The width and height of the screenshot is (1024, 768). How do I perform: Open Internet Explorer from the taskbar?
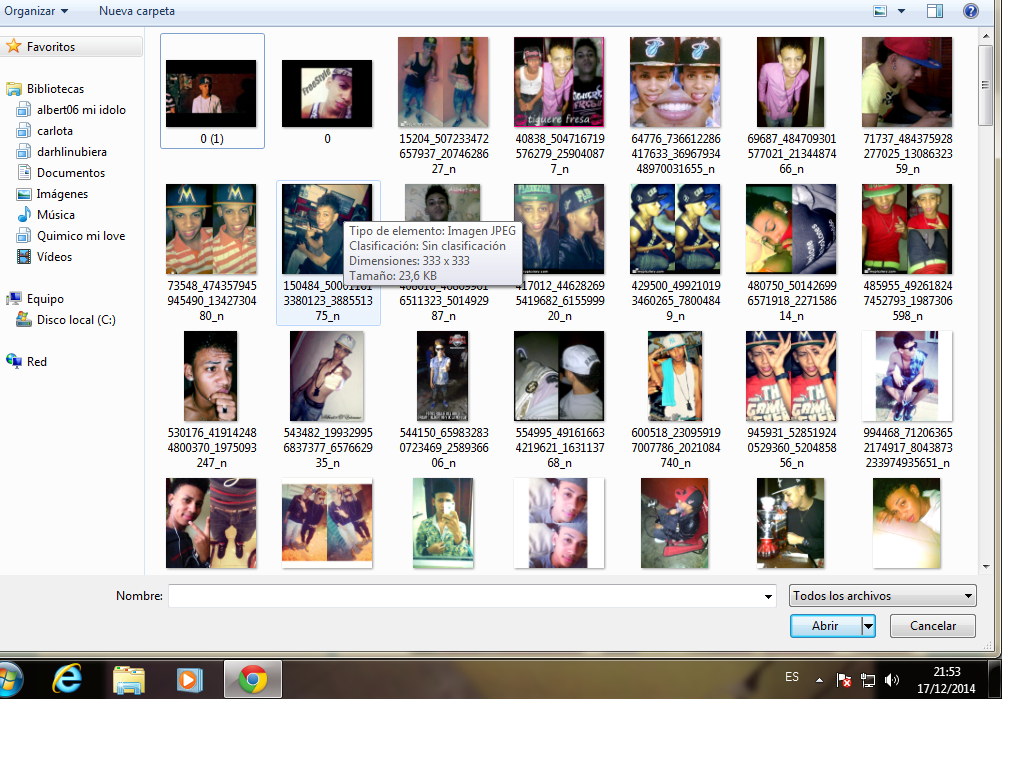click(x=67, y=679)
